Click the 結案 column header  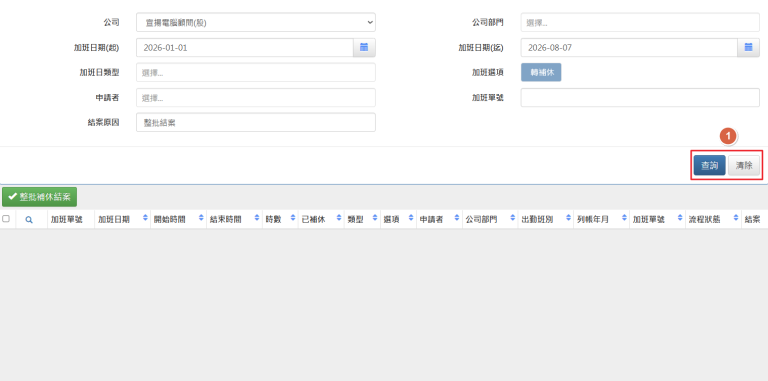point(752,220)
